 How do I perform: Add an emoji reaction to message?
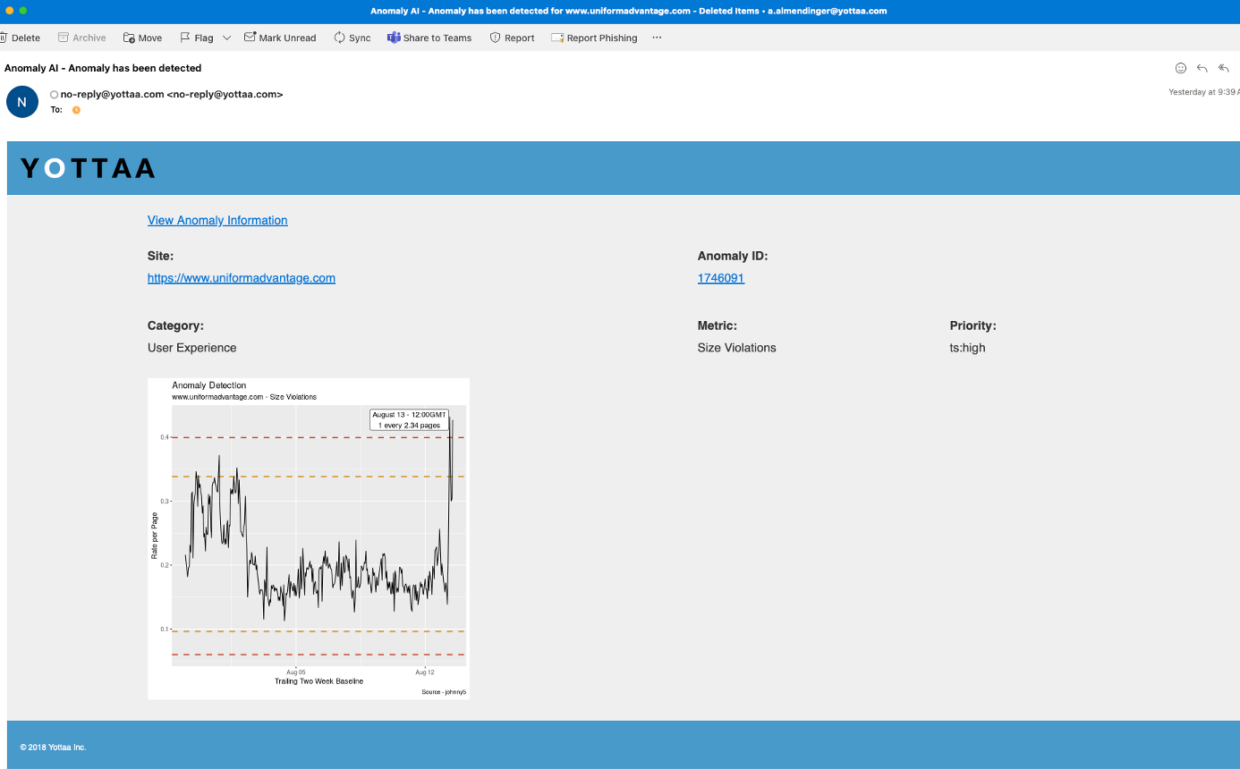(x=1181, y=68)
